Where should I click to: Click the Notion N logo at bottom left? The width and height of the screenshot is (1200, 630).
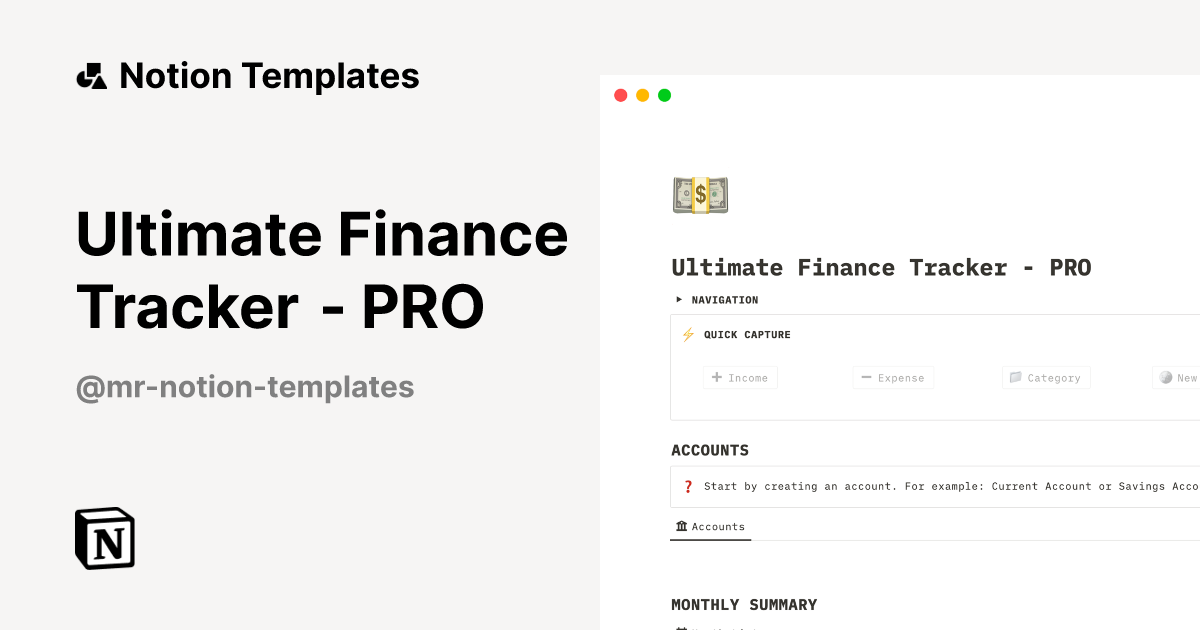pos(104,538)
